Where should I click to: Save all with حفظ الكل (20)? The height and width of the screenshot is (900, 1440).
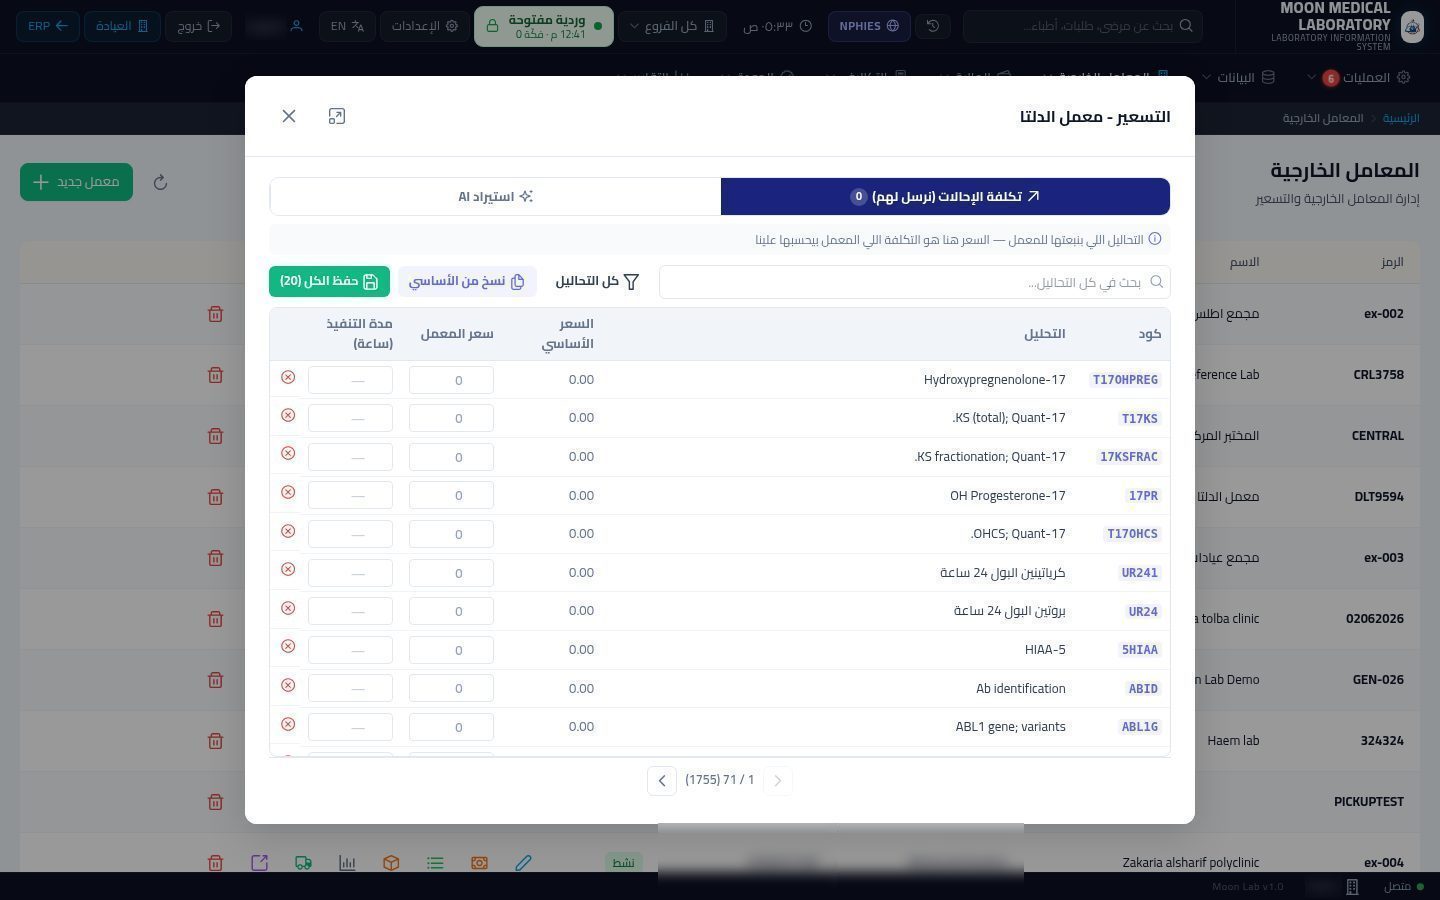(329, 282)
